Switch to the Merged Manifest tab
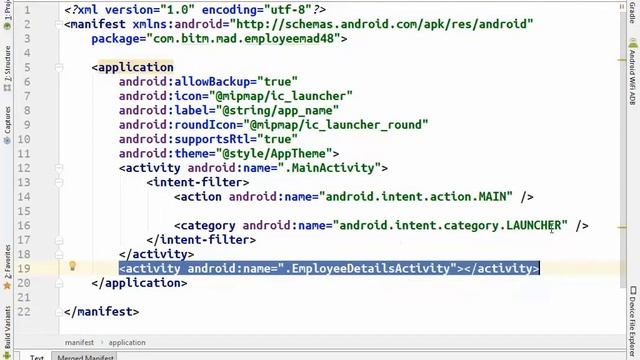Image resolution: width=640 pixels, height=360 pixels. pos(85,356)
